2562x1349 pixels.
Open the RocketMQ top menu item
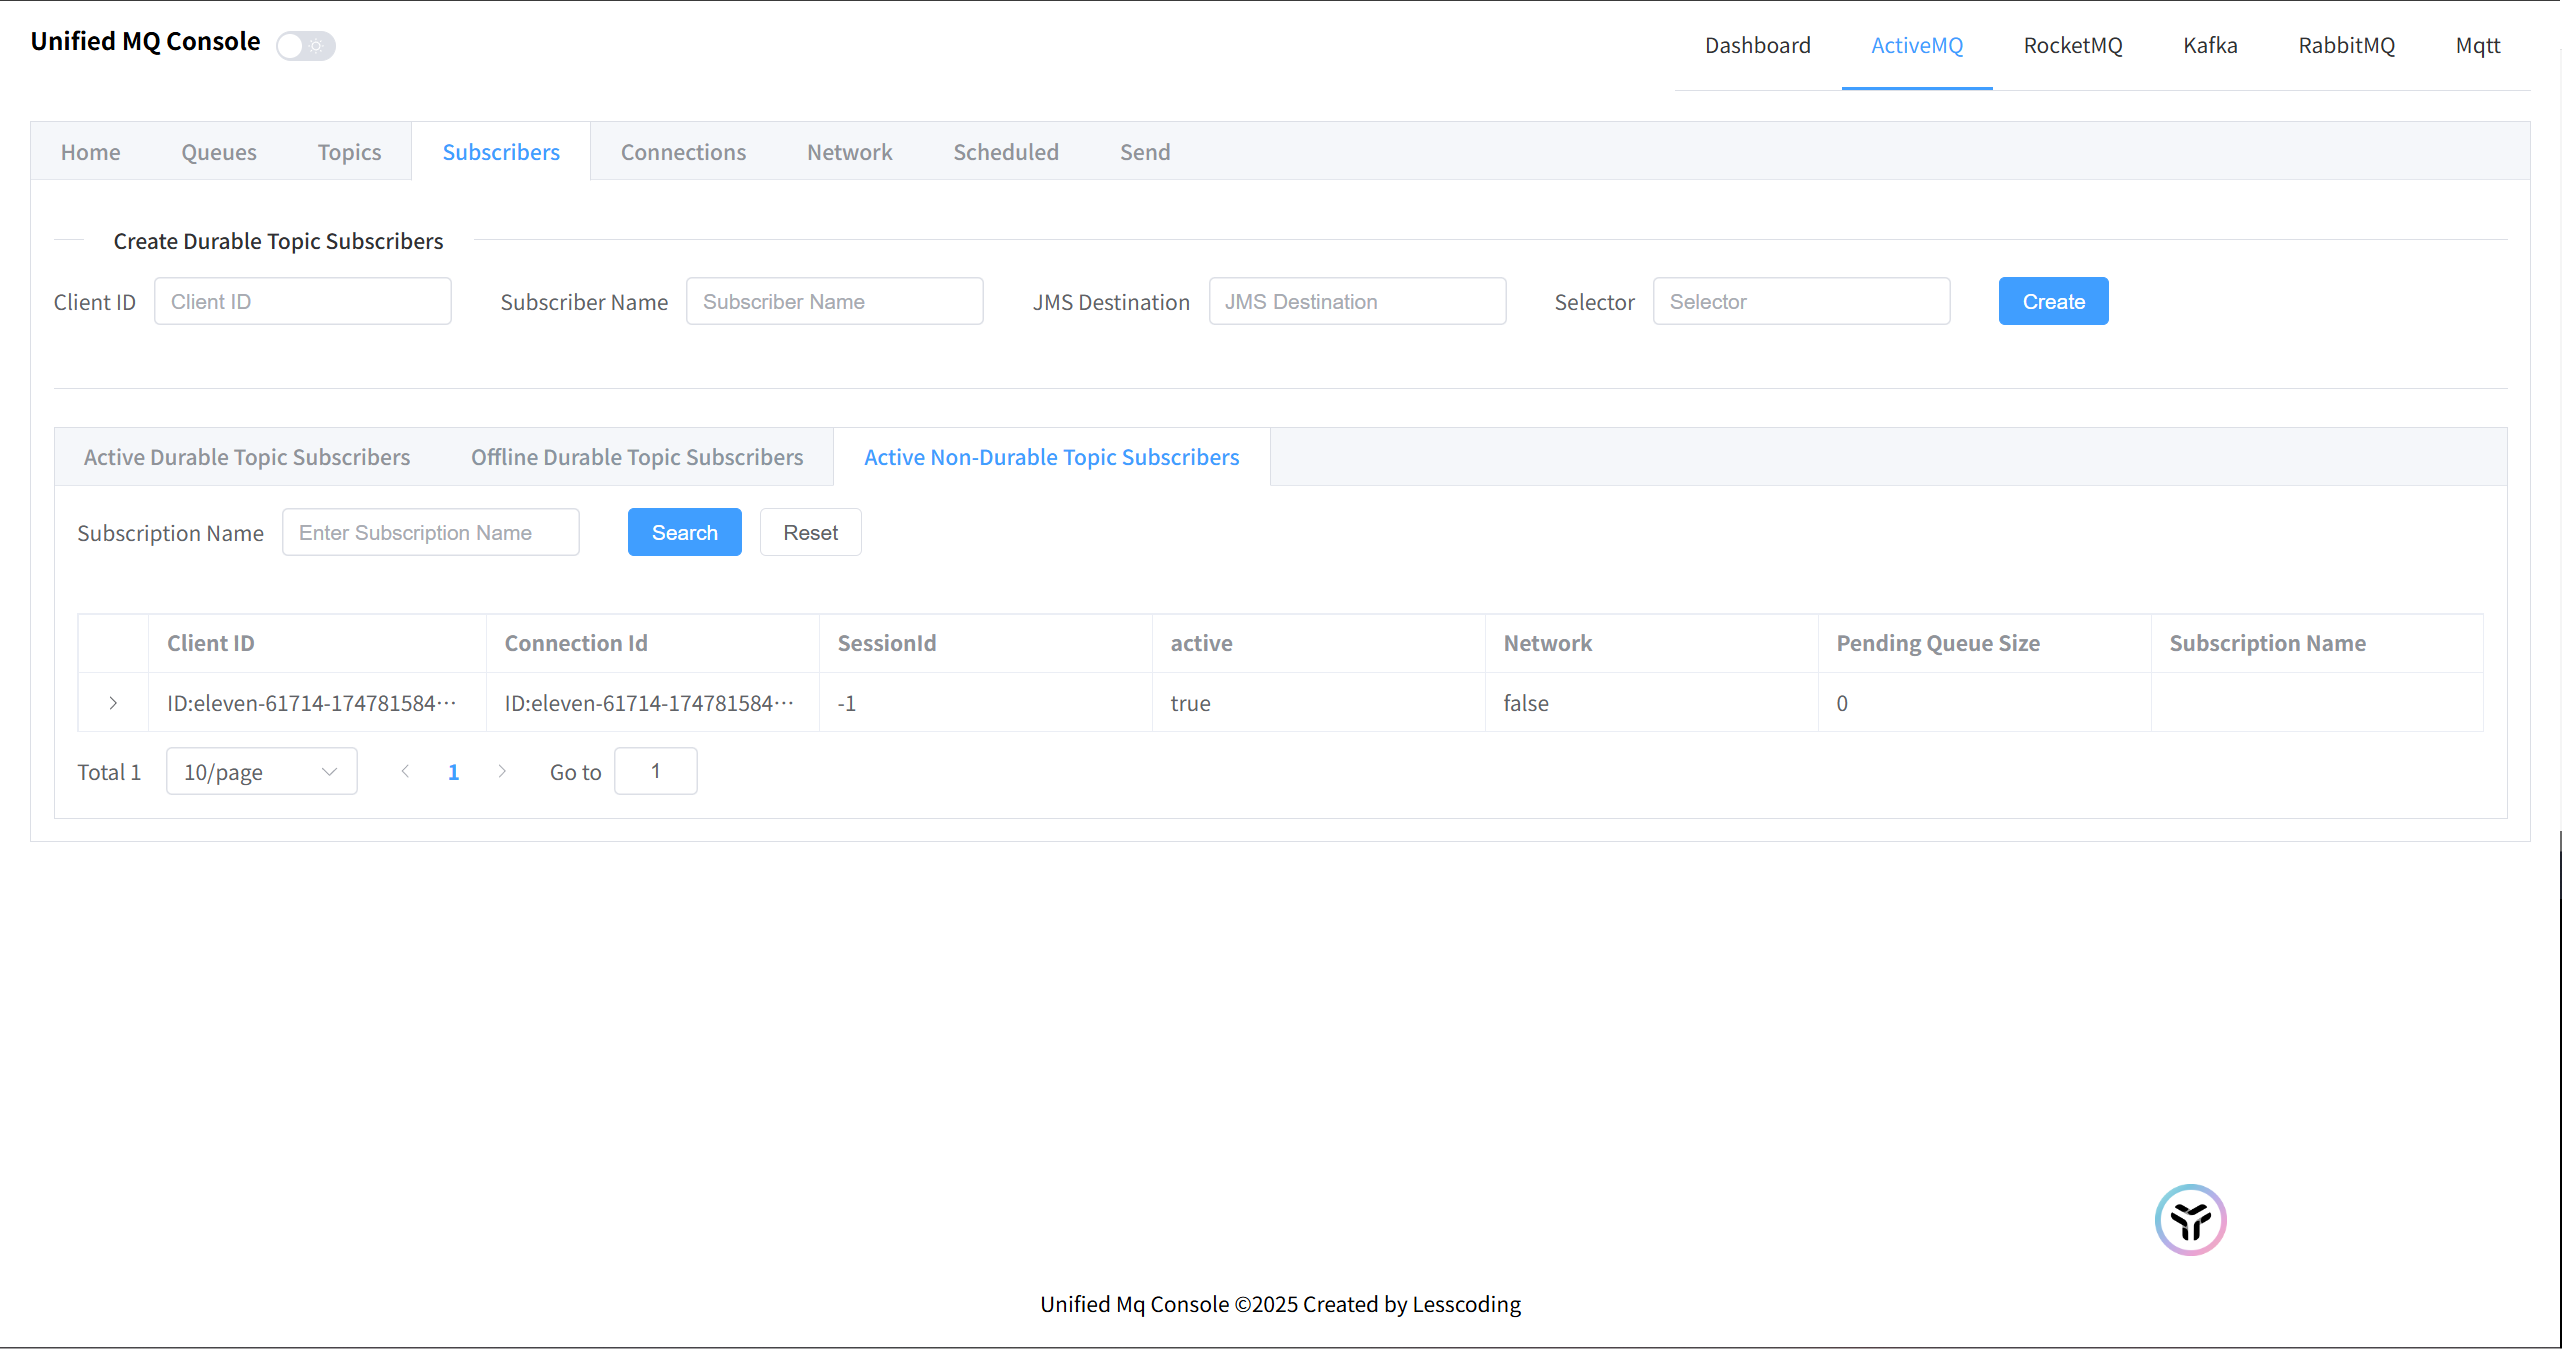click(2072, 45)
